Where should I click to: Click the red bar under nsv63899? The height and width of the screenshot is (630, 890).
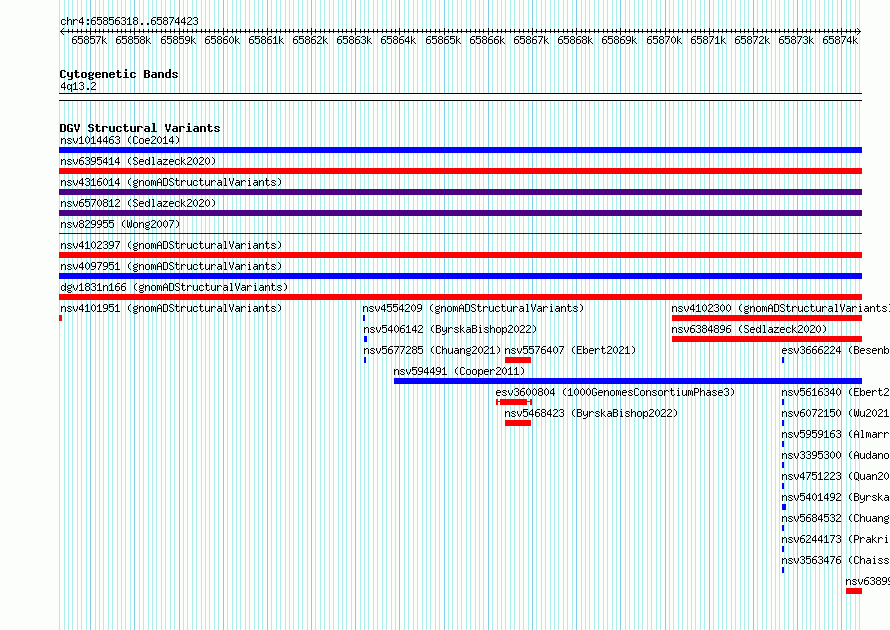click(854, 591)
